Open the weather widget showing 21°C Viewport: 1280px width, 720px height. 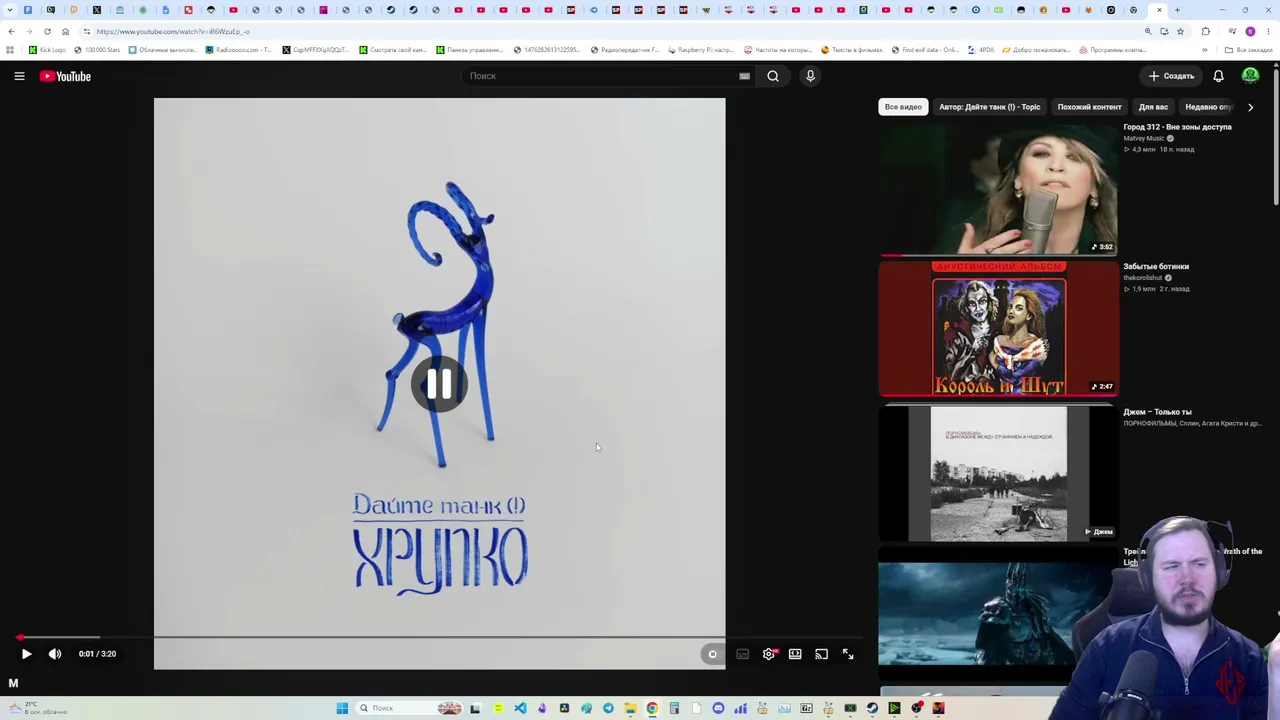tap(36, 708)
